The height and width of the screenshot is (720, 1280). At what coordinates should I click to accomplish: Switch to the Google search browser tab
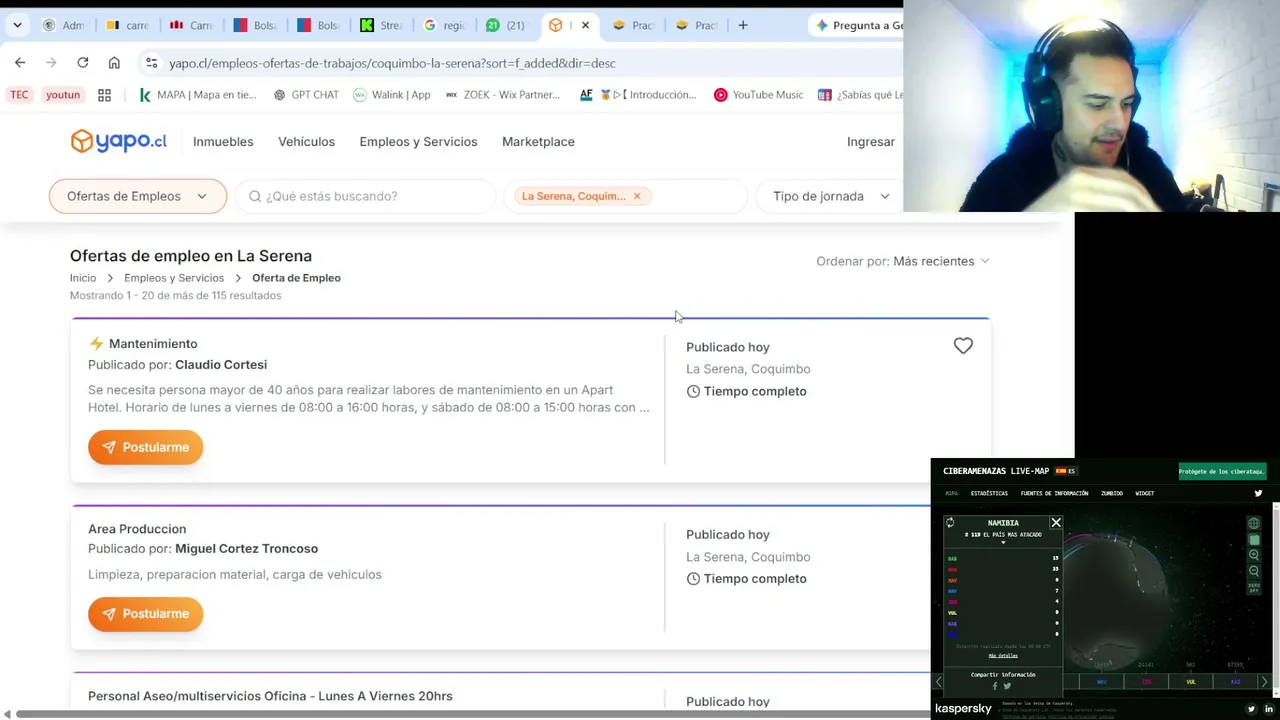pos(443,25)
